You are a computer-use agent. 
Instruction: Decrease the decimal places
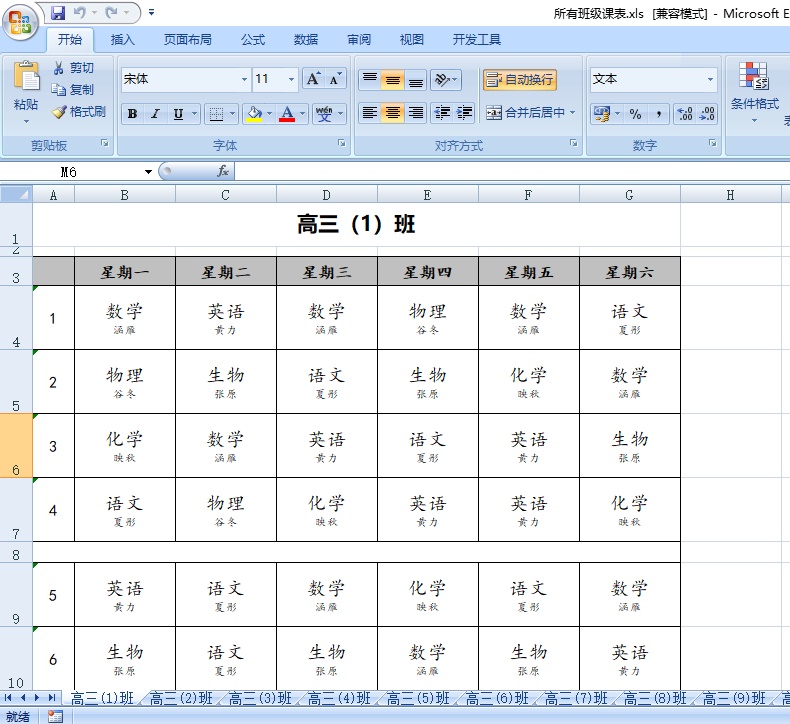click(707, 114)
